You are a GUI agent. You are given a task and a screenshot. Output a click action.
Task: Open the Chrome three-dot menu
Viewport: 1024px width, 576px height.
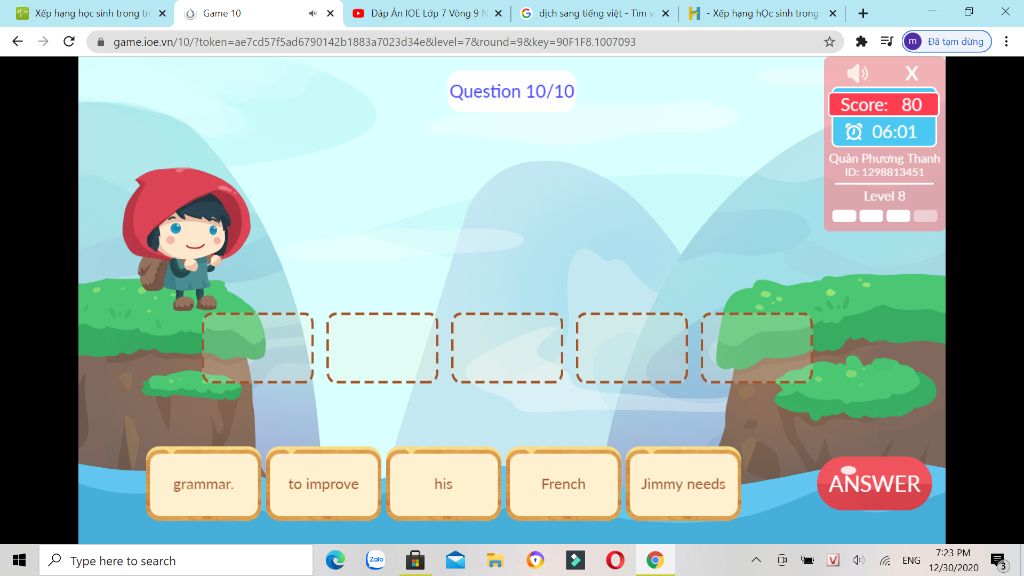(x=1006, y=41)
